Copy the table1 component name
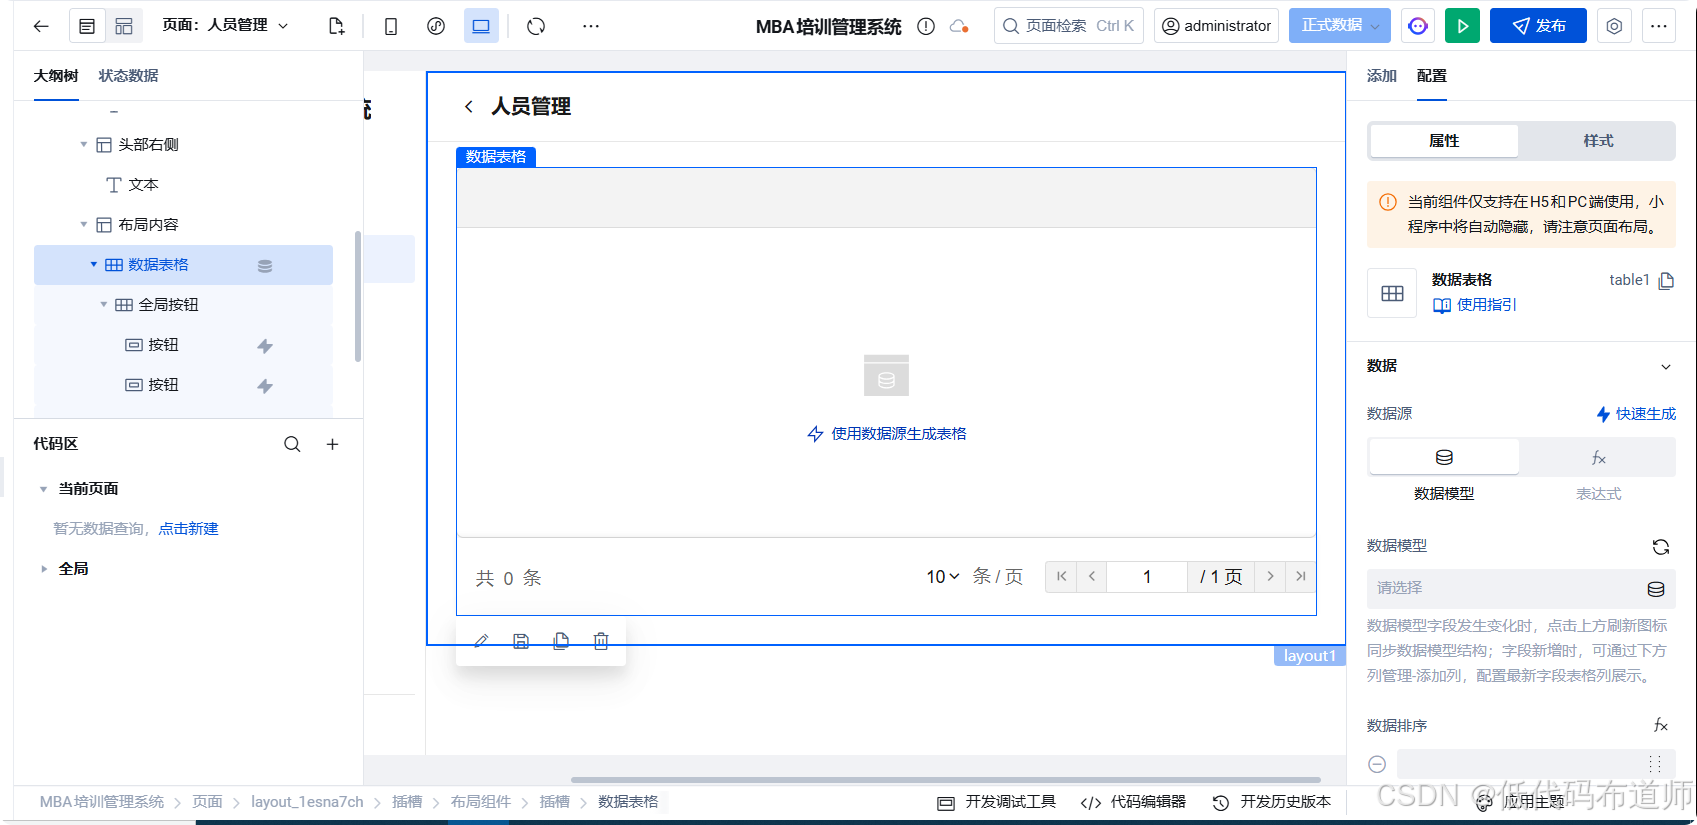Screen dimensions: 1697x825 pos(1666,281)
